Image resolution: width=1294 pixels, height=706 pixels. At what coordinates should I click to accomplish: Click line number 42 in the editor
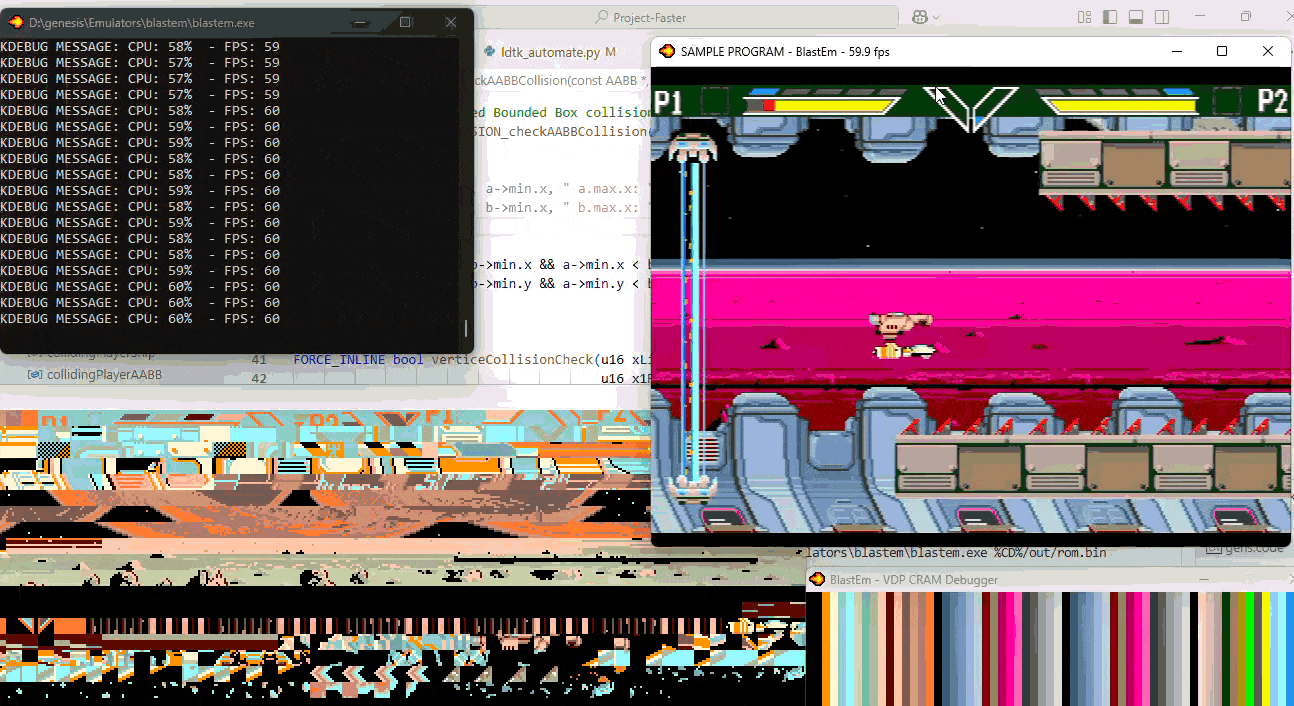point(259,378)
